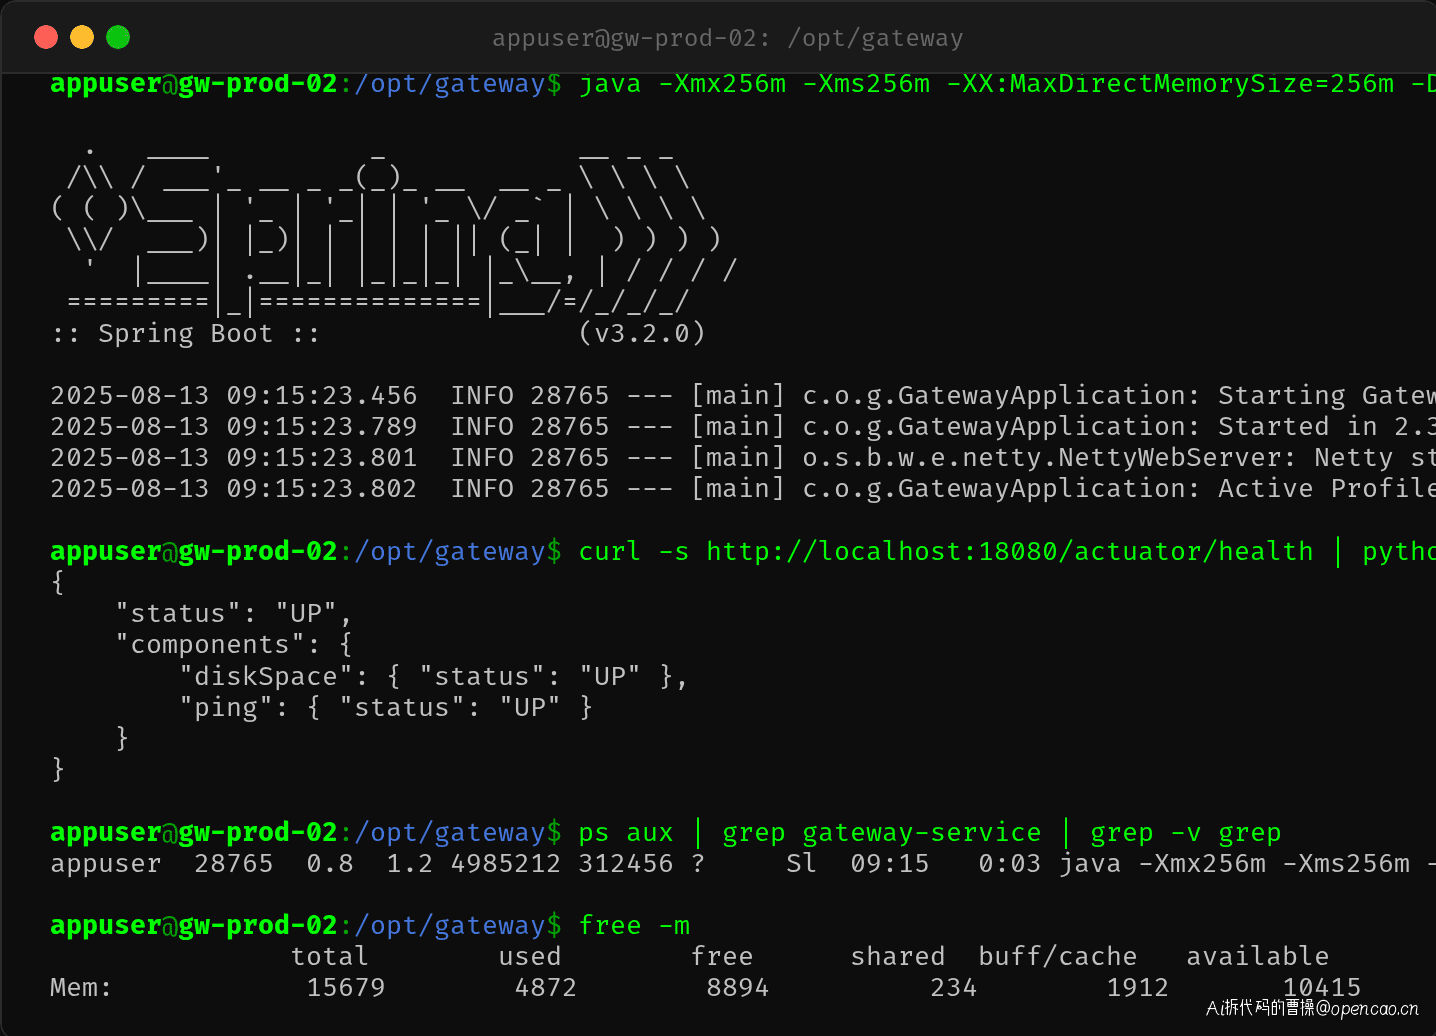The image size is (1436, 1036).
Task: Click the "components" key in the JSON output
Action: [210, 644]
